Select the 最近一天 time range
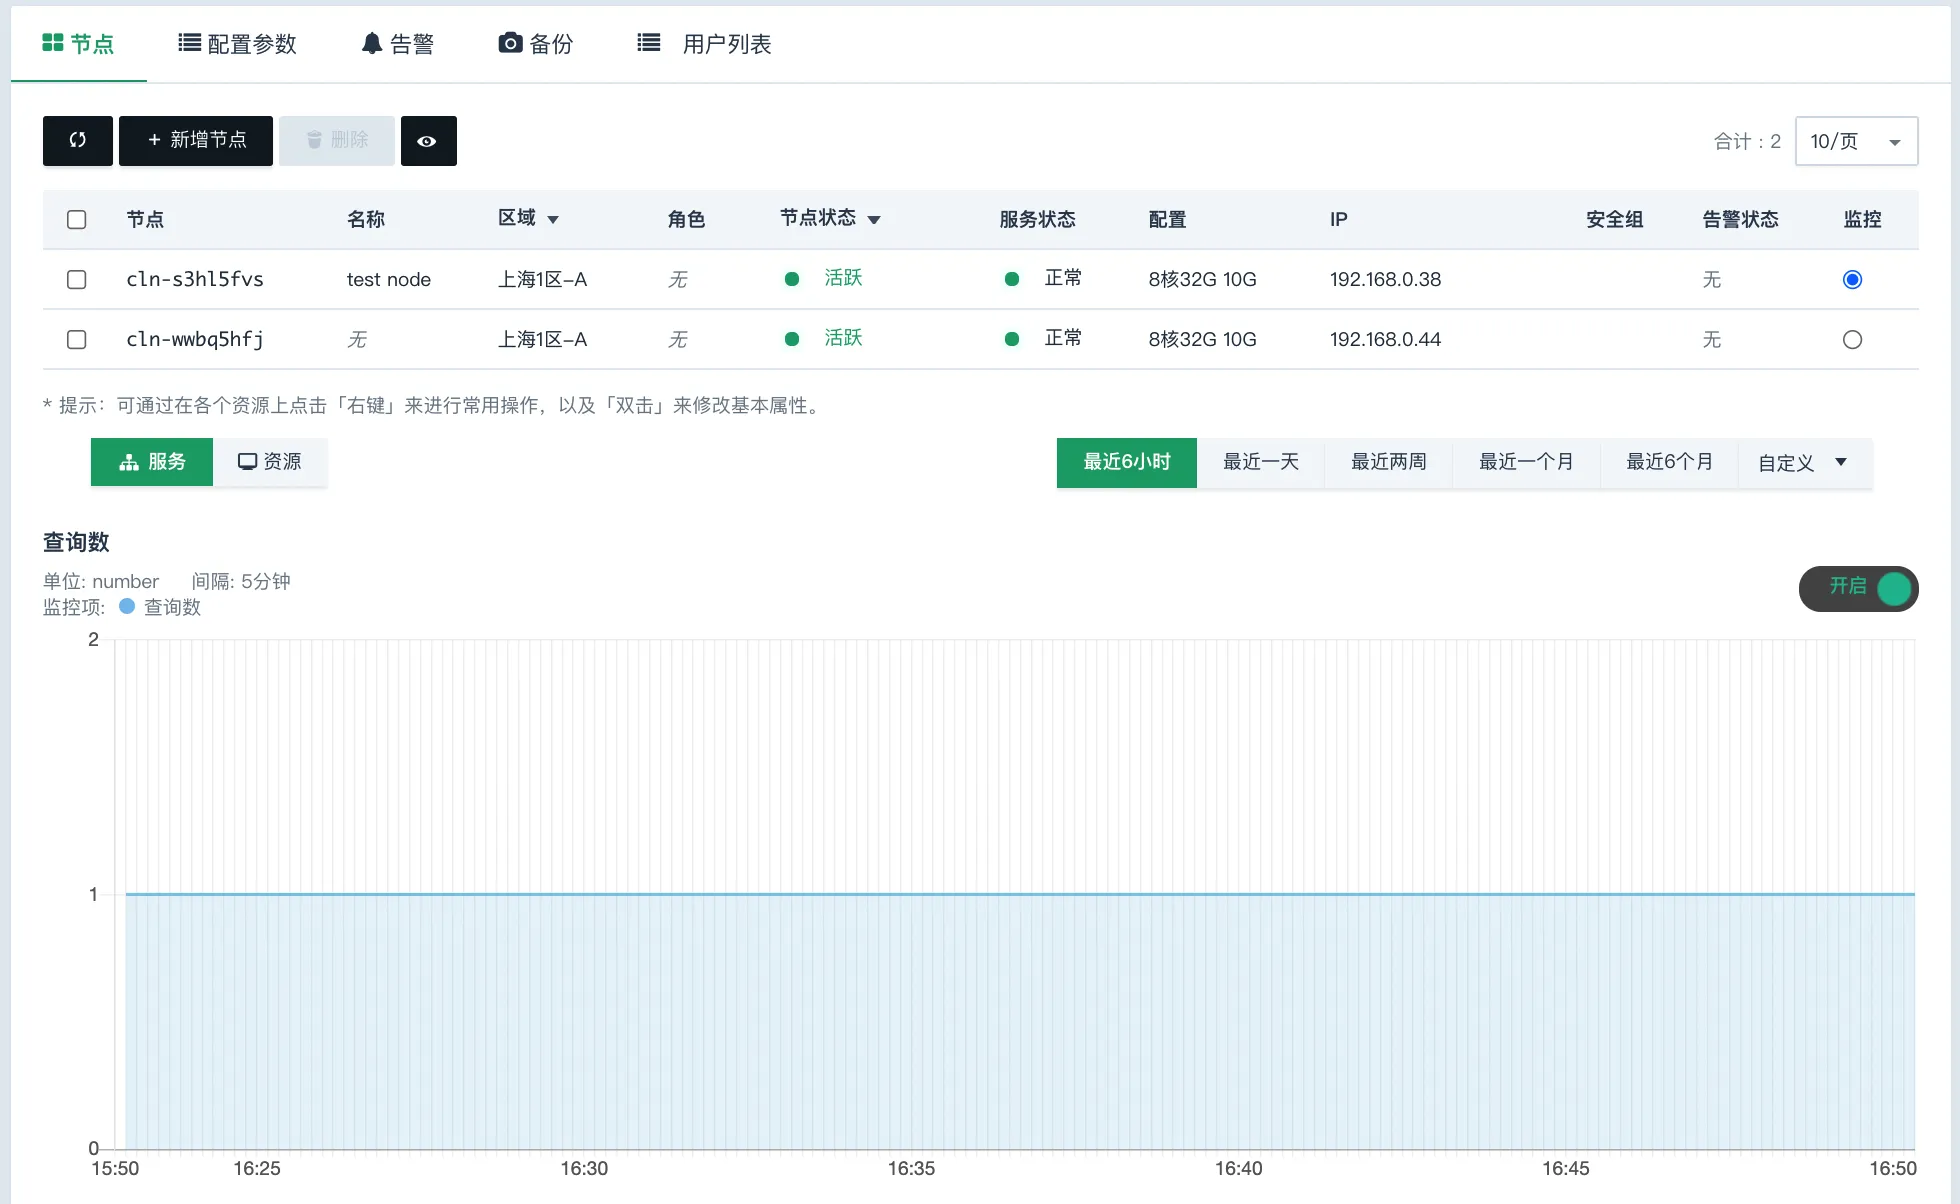 1260,462
